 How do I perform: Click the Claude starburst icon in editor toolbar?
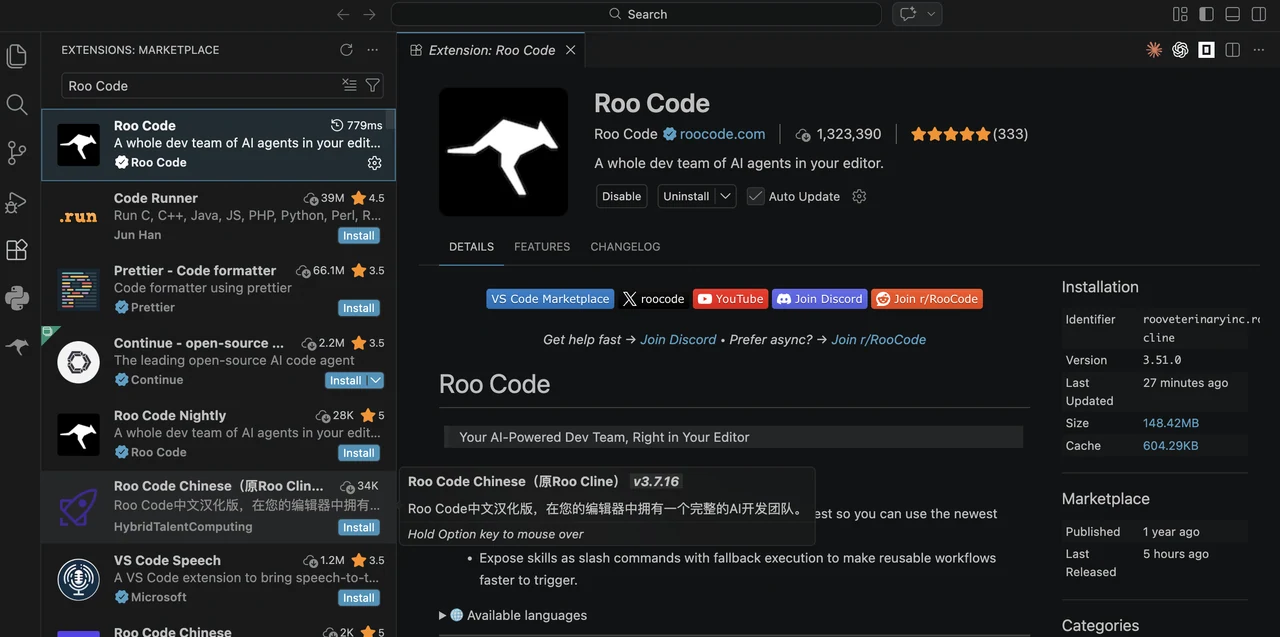1154,50
